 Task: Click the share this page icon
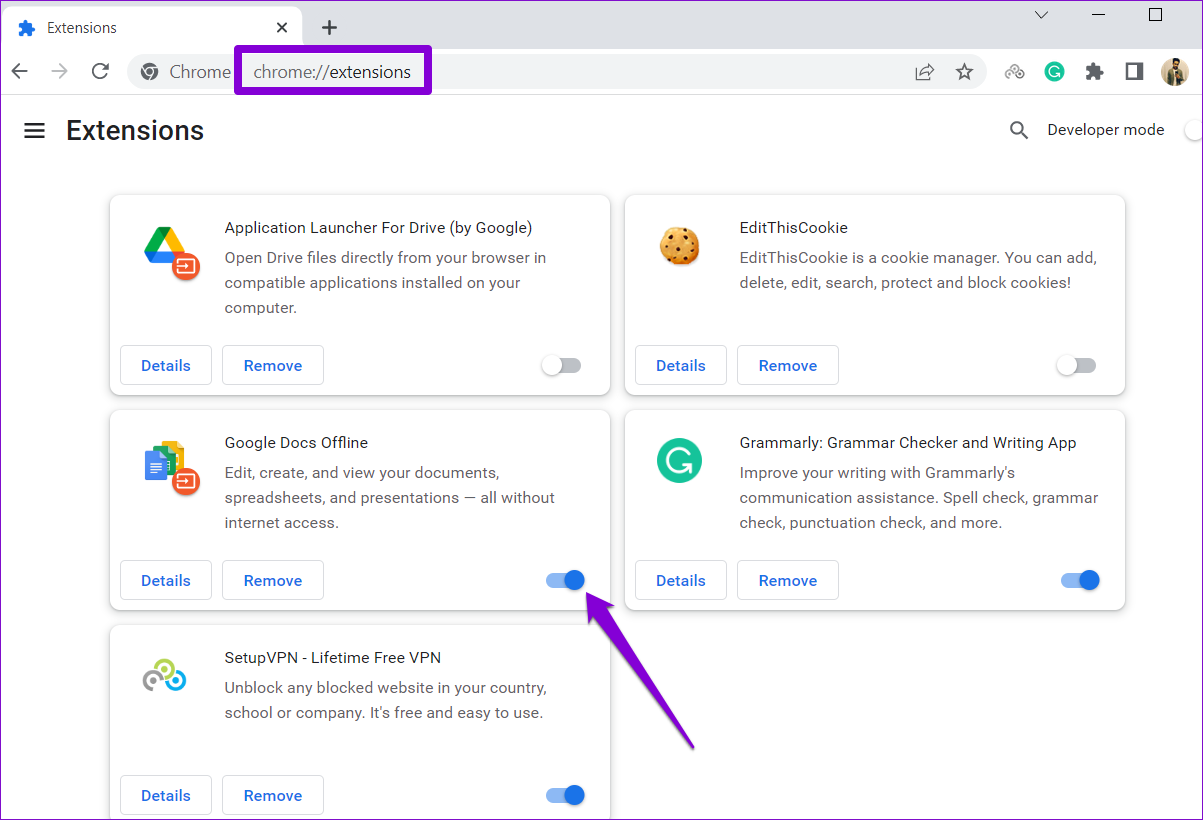coord(924,72)
